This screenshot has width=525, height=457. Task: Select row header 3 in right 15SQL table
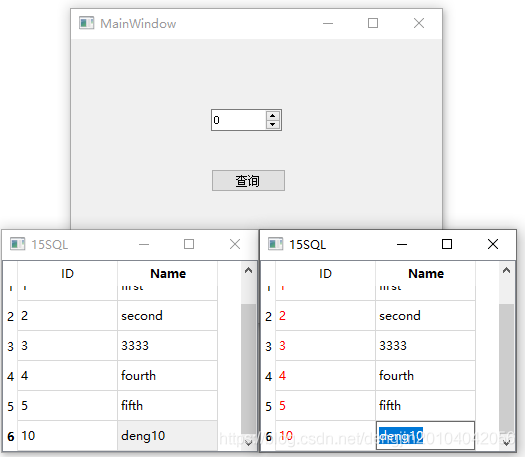pyautogui.click(x=268, y=346)
